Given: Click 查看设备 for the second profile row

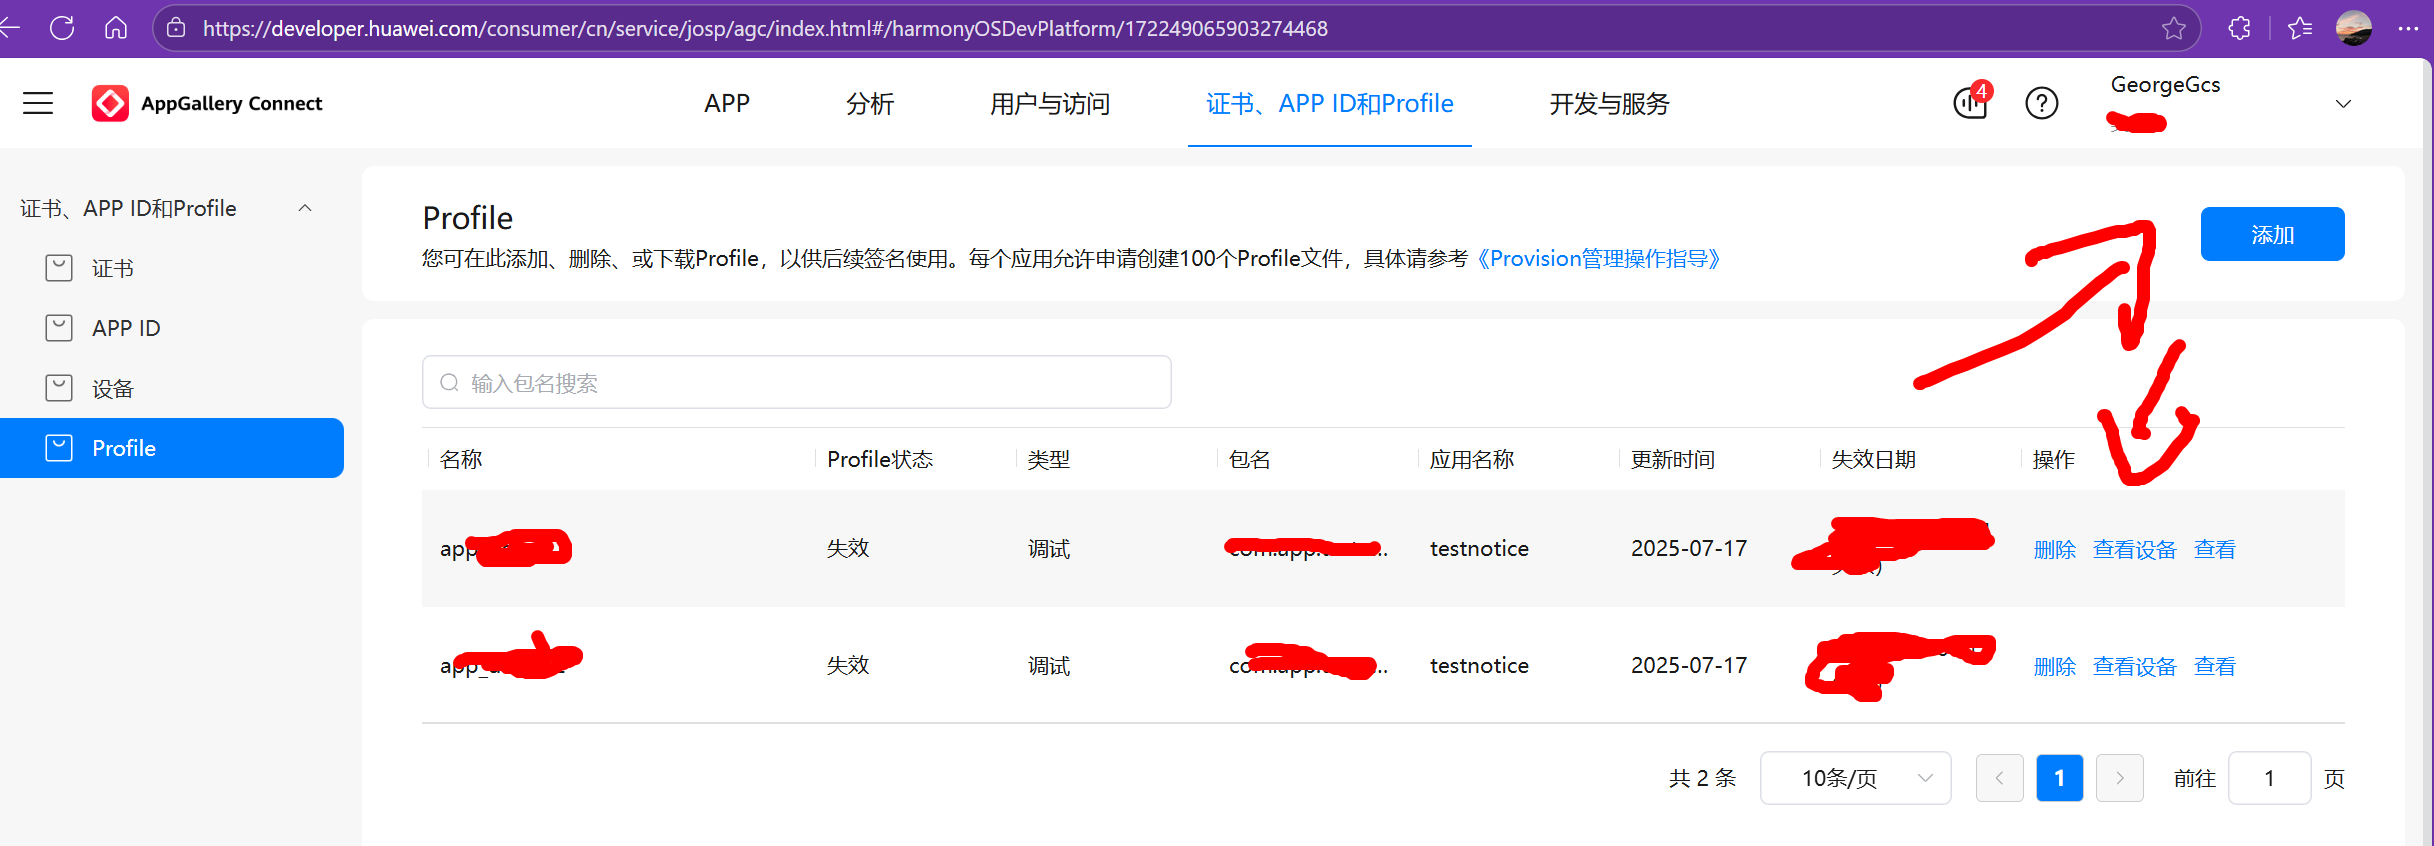Looking at the screenshot, I should click(x=2134, y=666).
